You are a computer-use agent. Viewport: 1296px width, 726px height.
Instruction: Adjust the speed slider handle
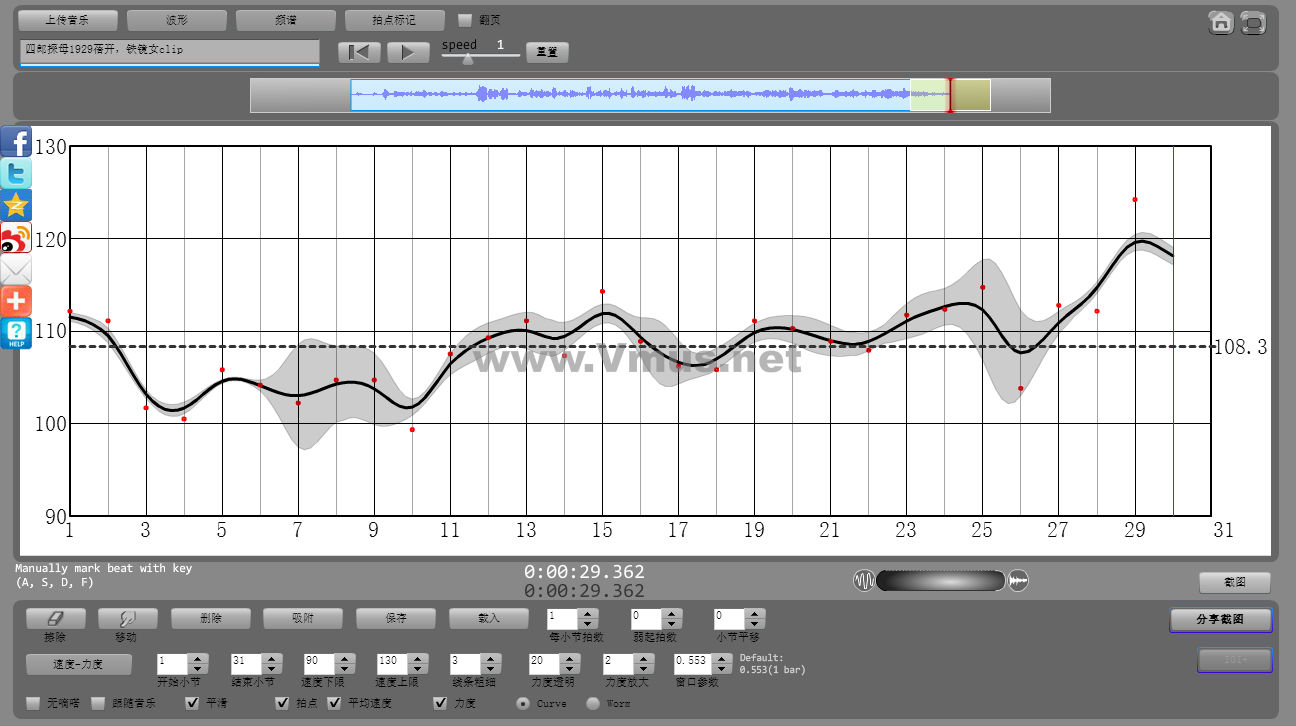[467, 59]
